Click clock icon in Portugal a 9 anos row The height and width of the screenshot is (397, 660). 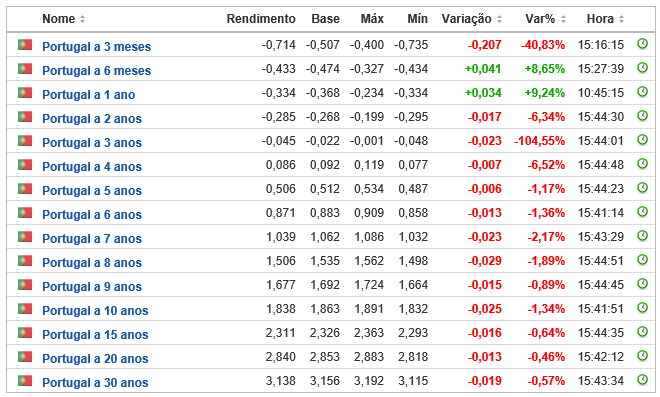coord(642,283)
